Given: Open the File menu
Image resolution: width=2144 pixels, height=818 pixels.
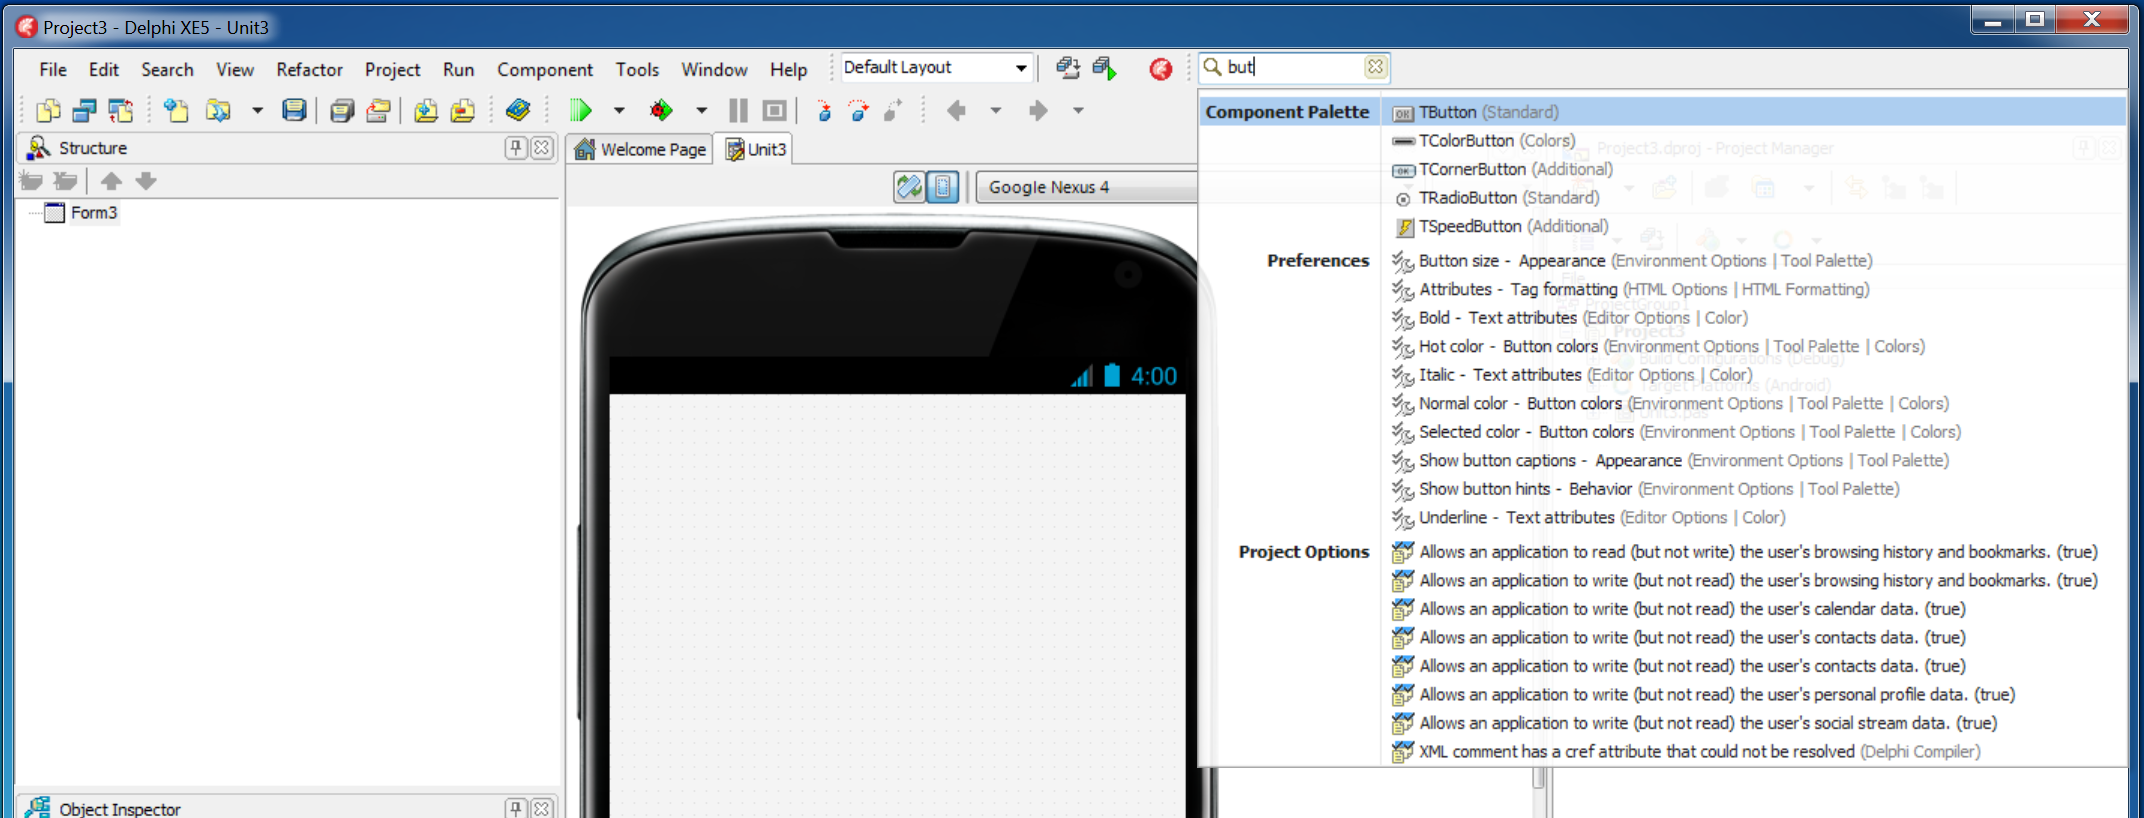Looking at the screenshot, I should click(53, 70).
